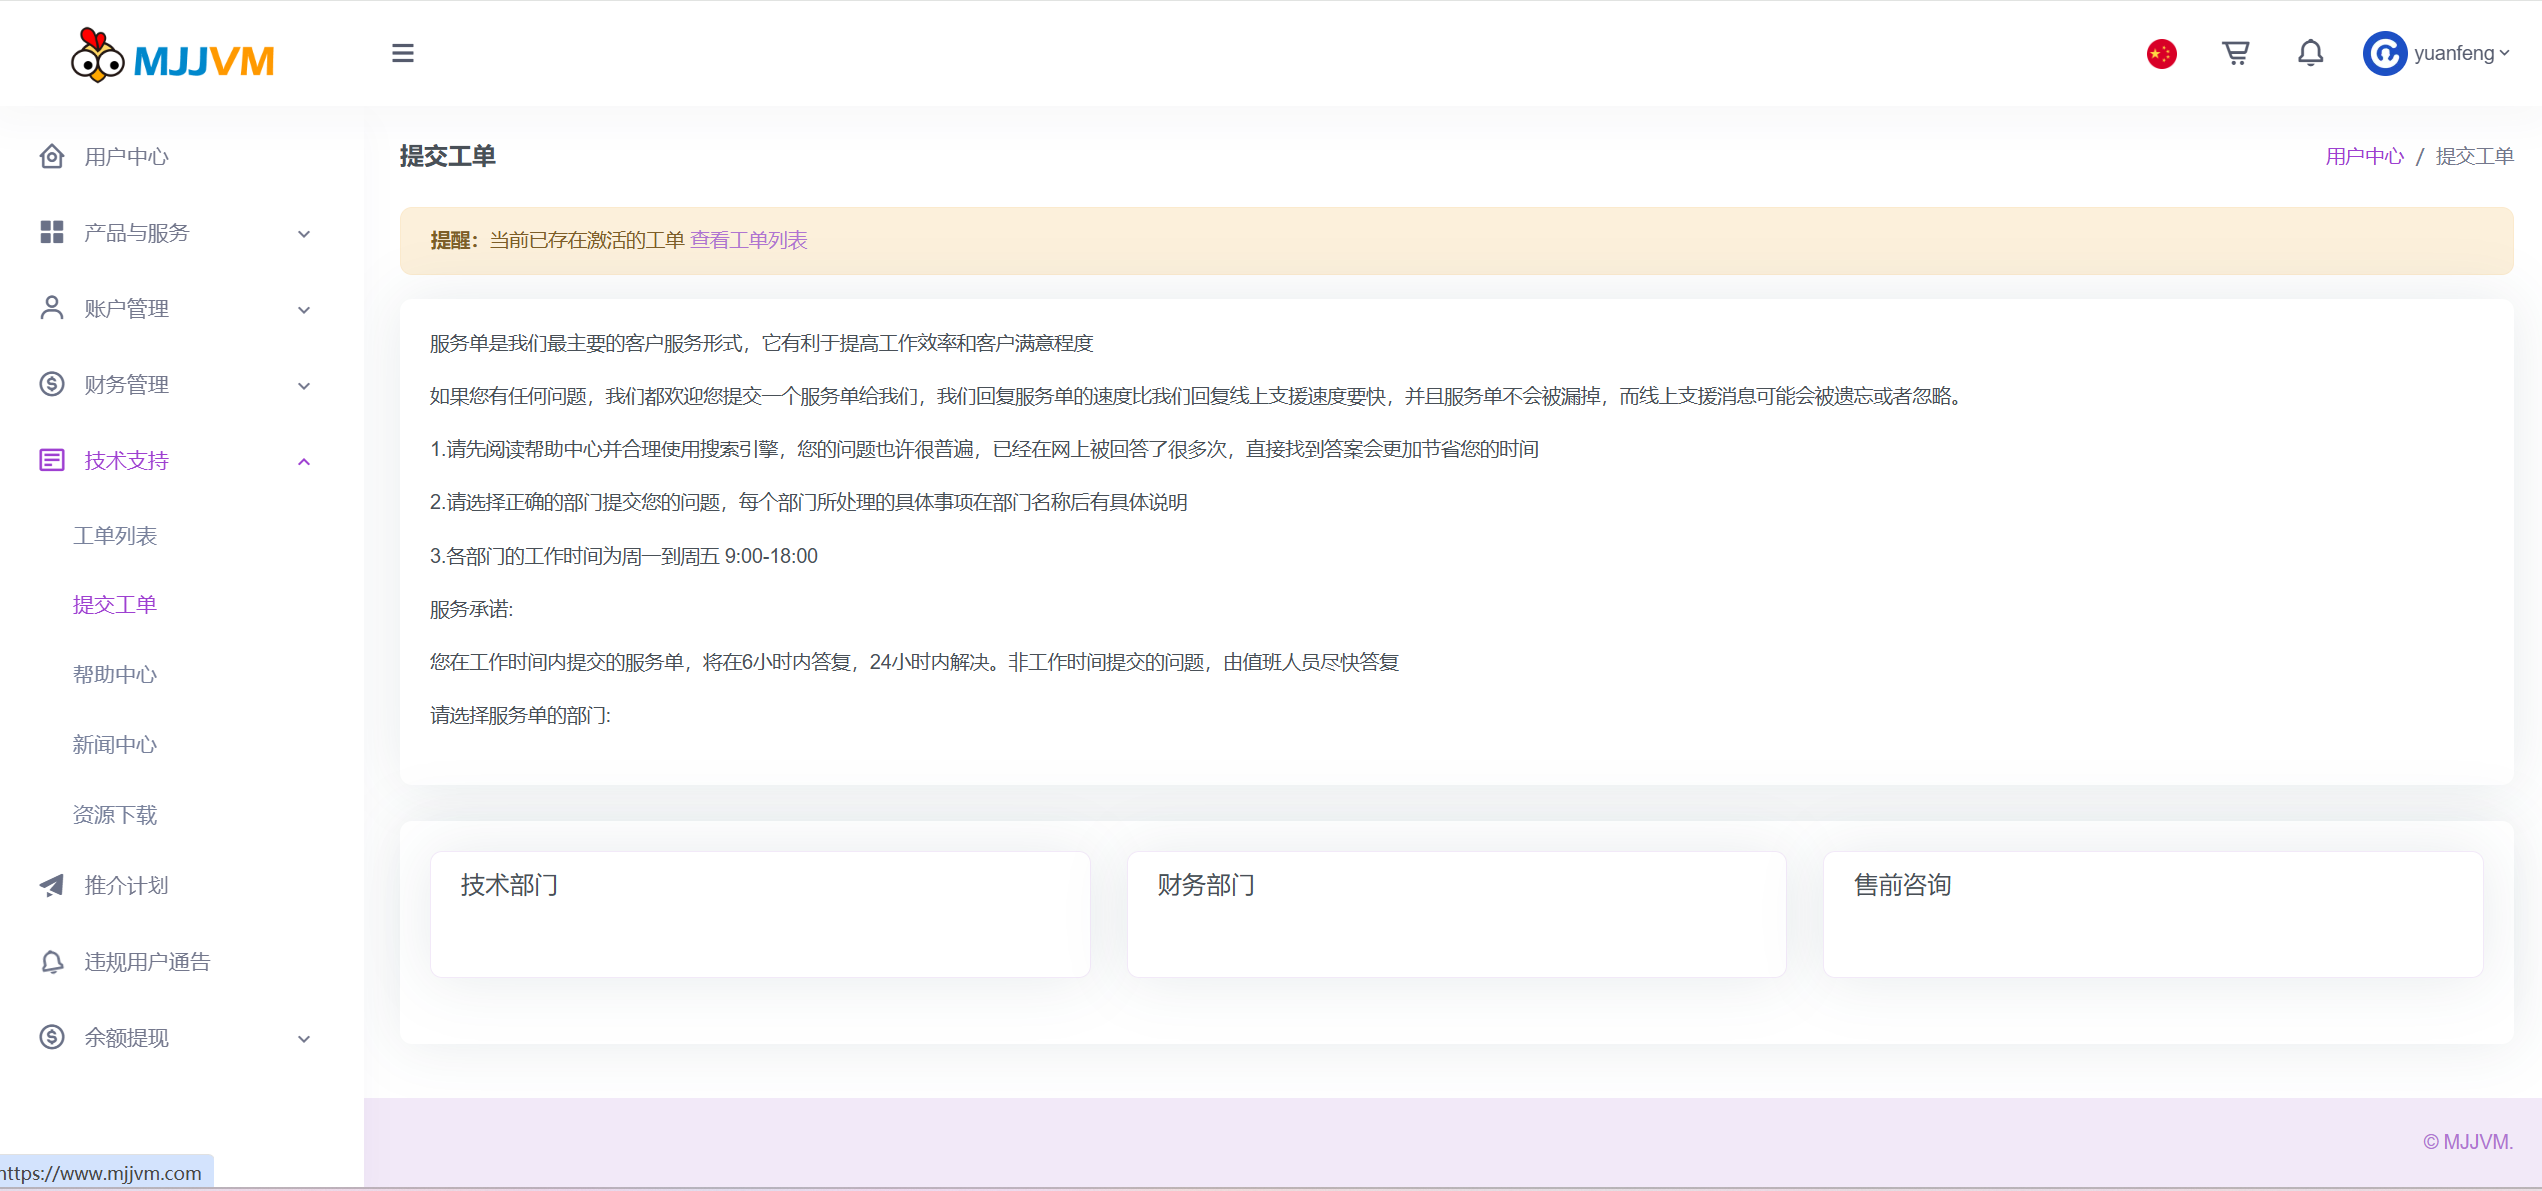
Task: Expand the 余额提现 menu arrow
Action: pyautogui.click(x=304, y=1039)
